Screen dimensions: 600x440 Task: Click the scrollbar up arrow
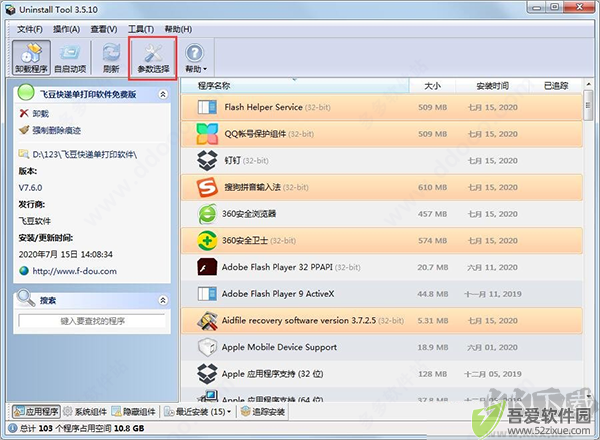(588, 84)
